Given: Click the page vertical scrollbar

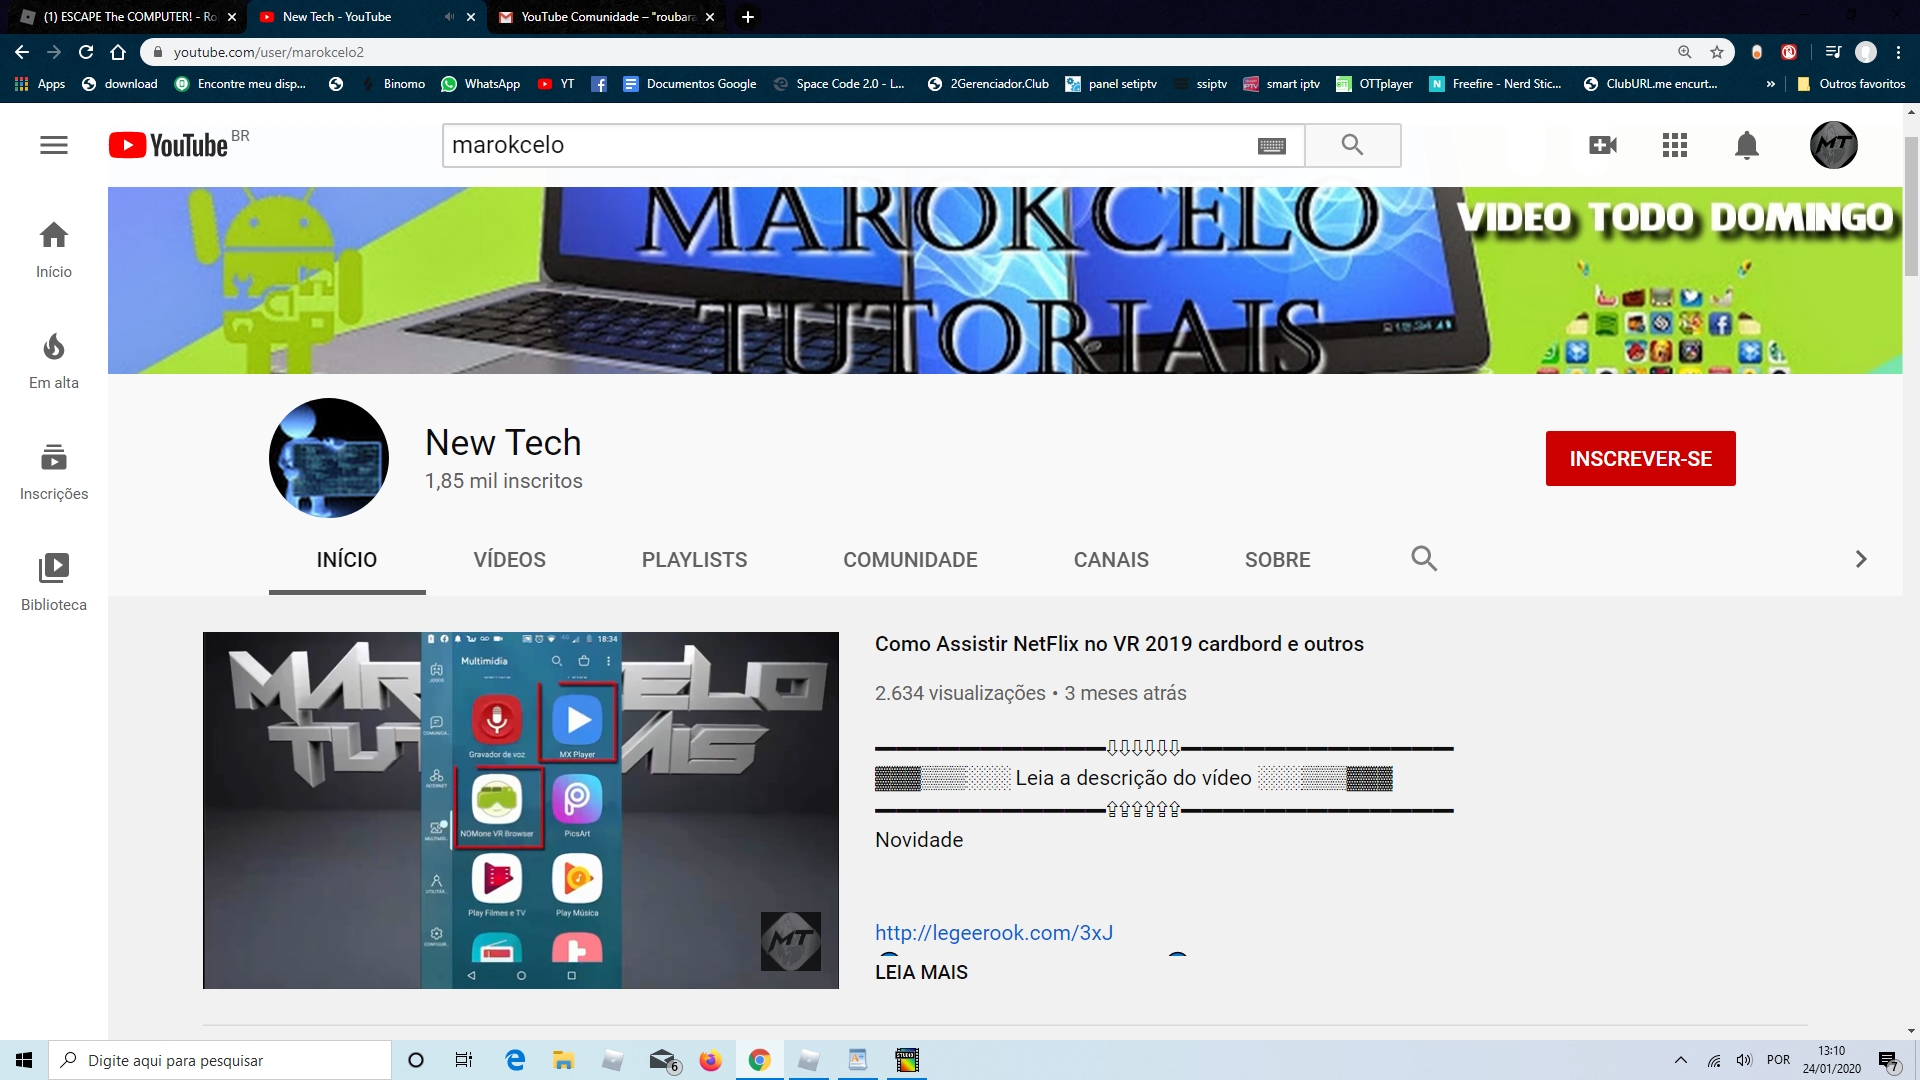Looking at the screenshot, I should (1911, 205).
